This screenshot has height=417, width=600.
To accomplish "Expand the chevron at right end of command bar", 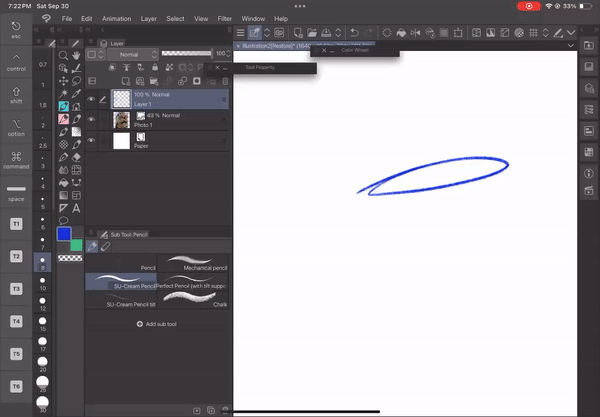I will 570,33.
